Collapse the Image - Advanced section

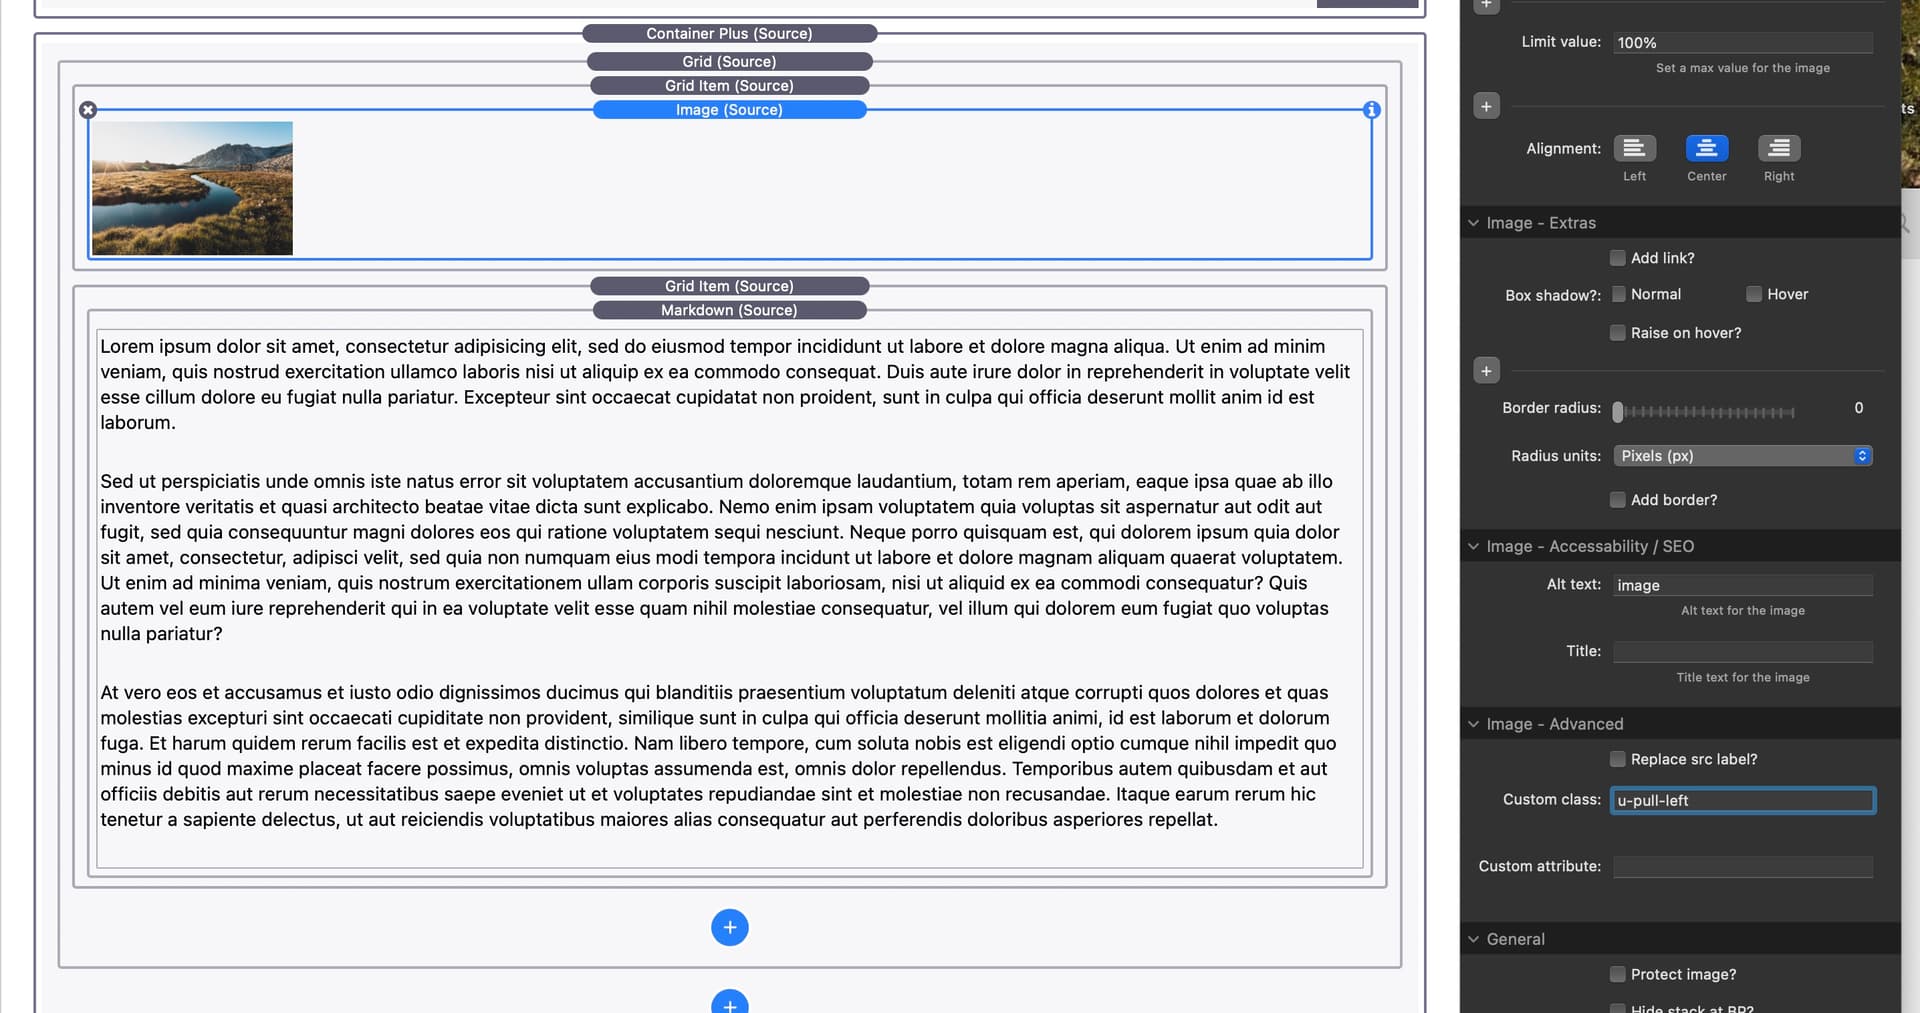[x=1473, y=724]
